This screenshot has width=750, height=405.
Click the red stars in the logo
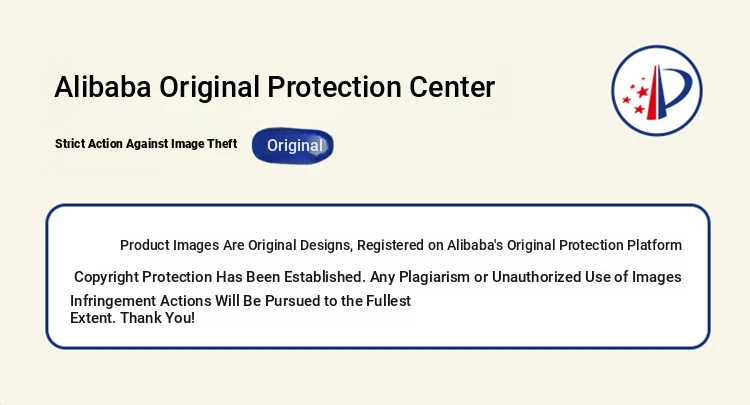636,96
